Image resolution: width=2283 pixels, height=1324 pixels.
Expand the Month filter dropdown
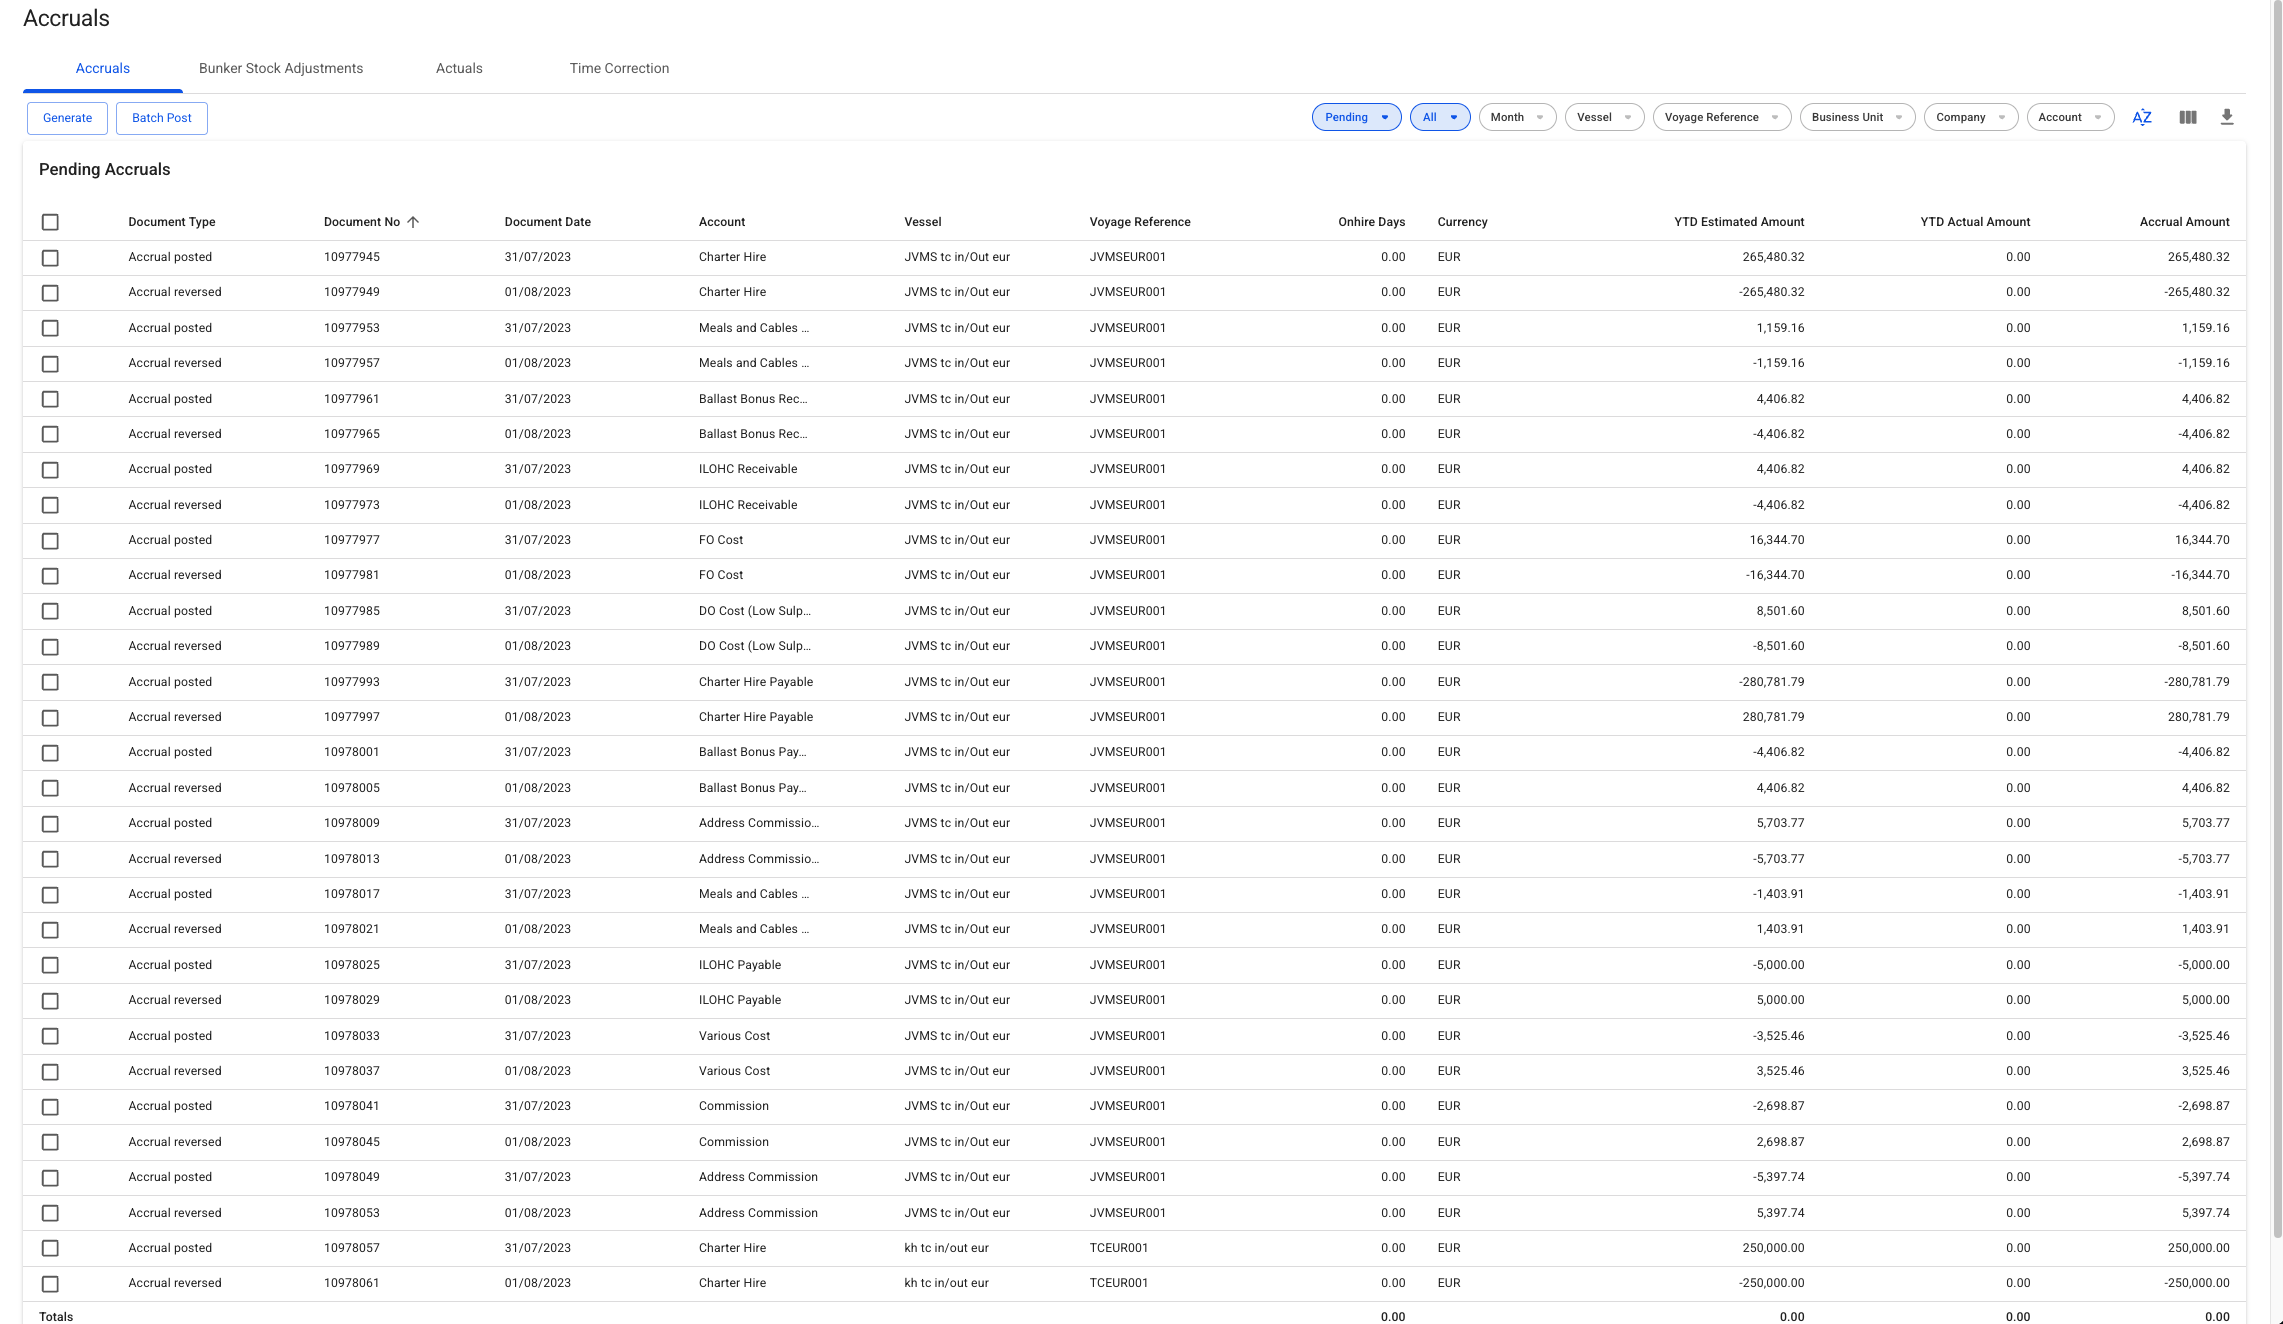click(x=1516, y=117)
